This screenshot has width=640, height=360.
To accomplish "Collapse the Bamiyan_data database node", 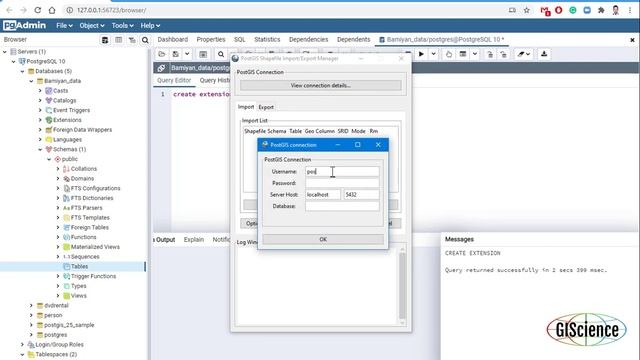I will click(31, 81).
